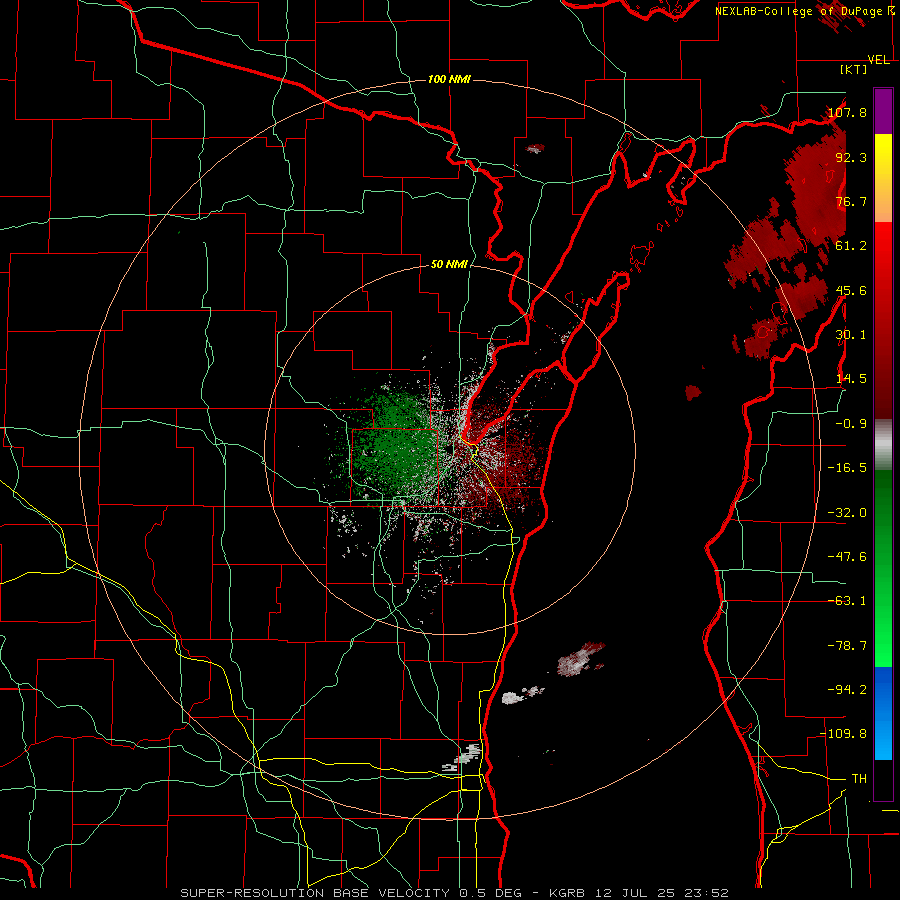
Task: Click the 50 NMI range ring label
Action: [449, 265]
